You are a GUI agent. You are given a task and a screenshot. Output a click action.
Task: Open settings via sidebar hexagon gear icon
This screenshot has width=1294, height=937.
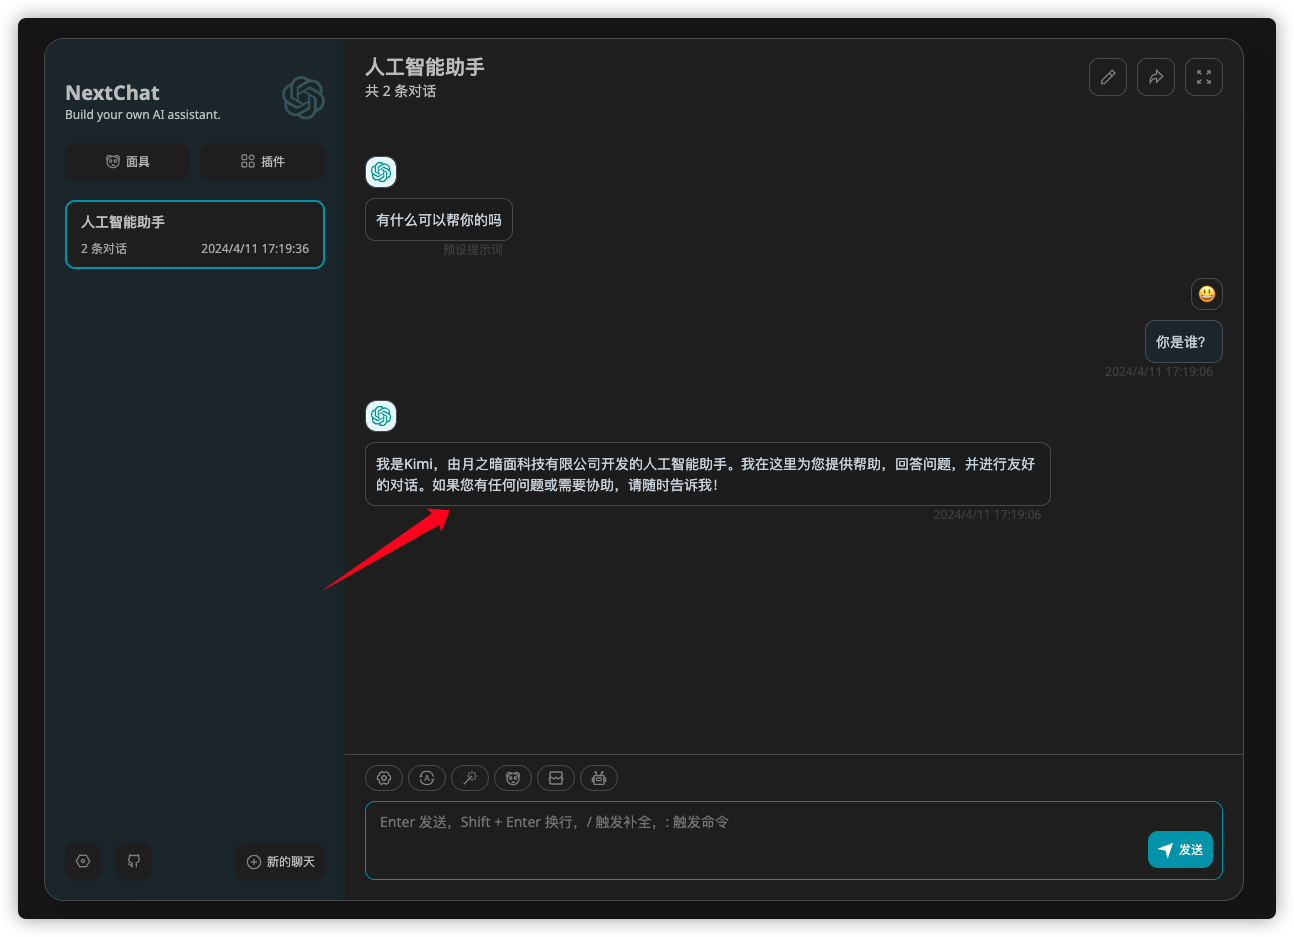tap(83, 861)
